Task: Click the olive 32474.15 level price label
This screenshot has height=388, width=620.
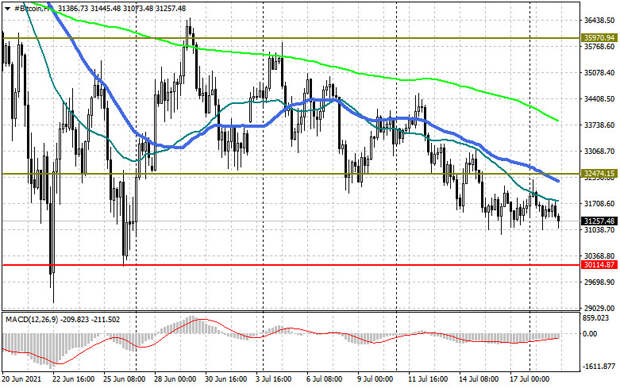Action: (x=599, y=173)
